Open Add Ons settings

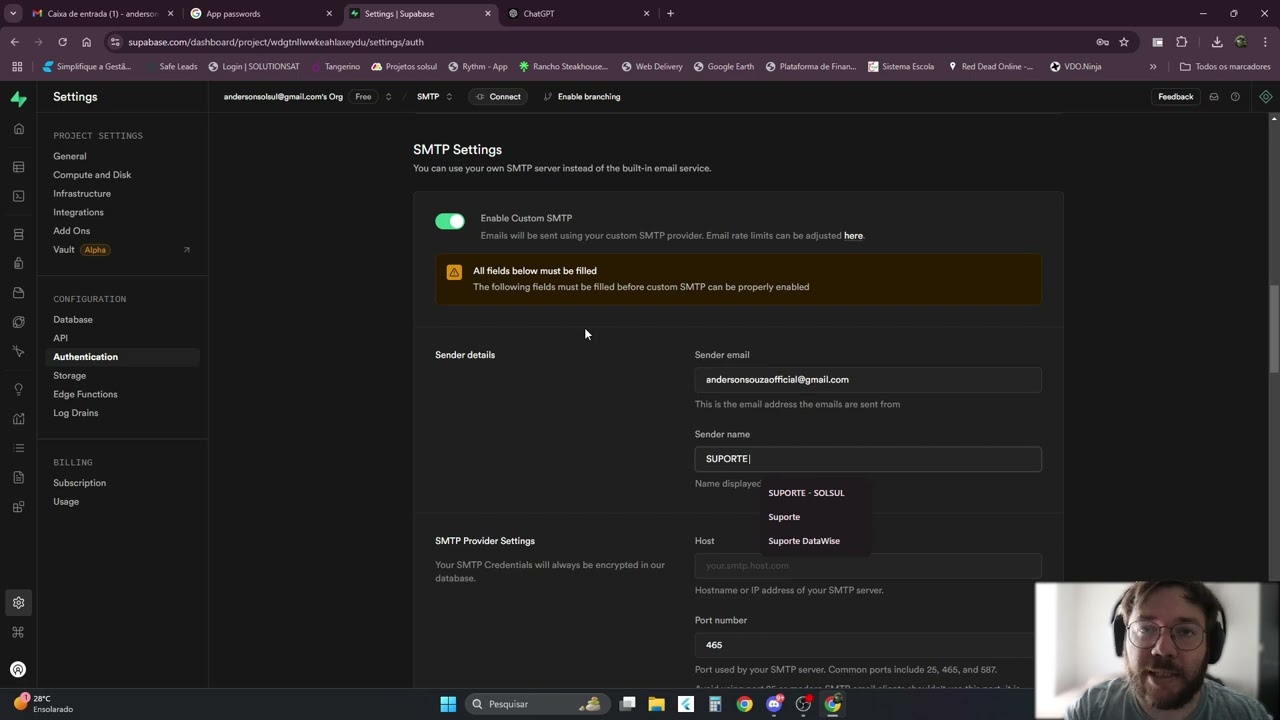coord(71,231)
